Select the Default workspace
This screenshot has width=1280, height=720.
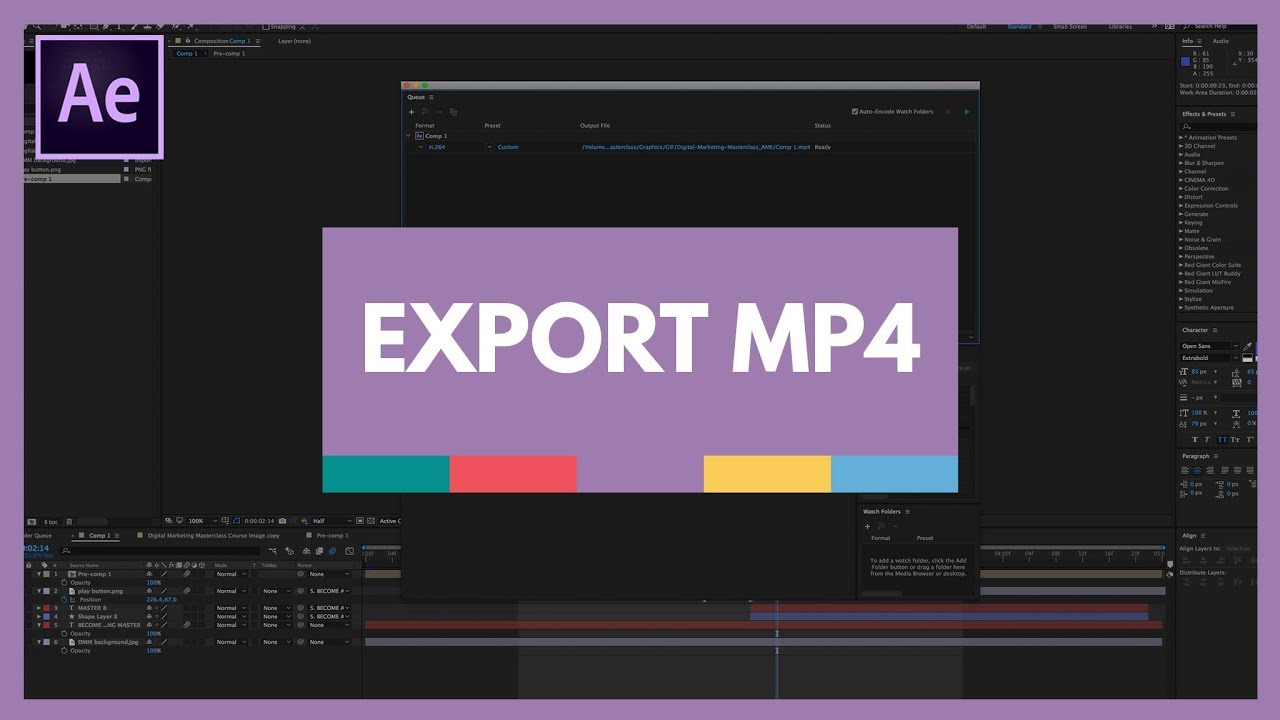pos(976,26)
